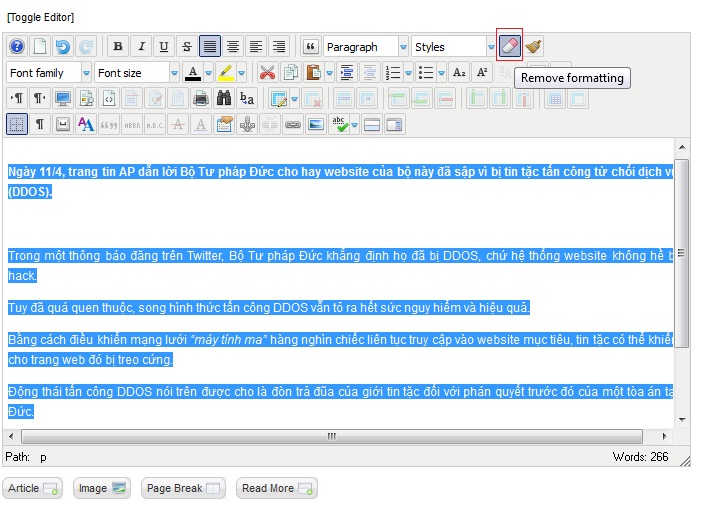This screenshot has height=511, width=705.
Task: Click the print icon
Action: 200,98
